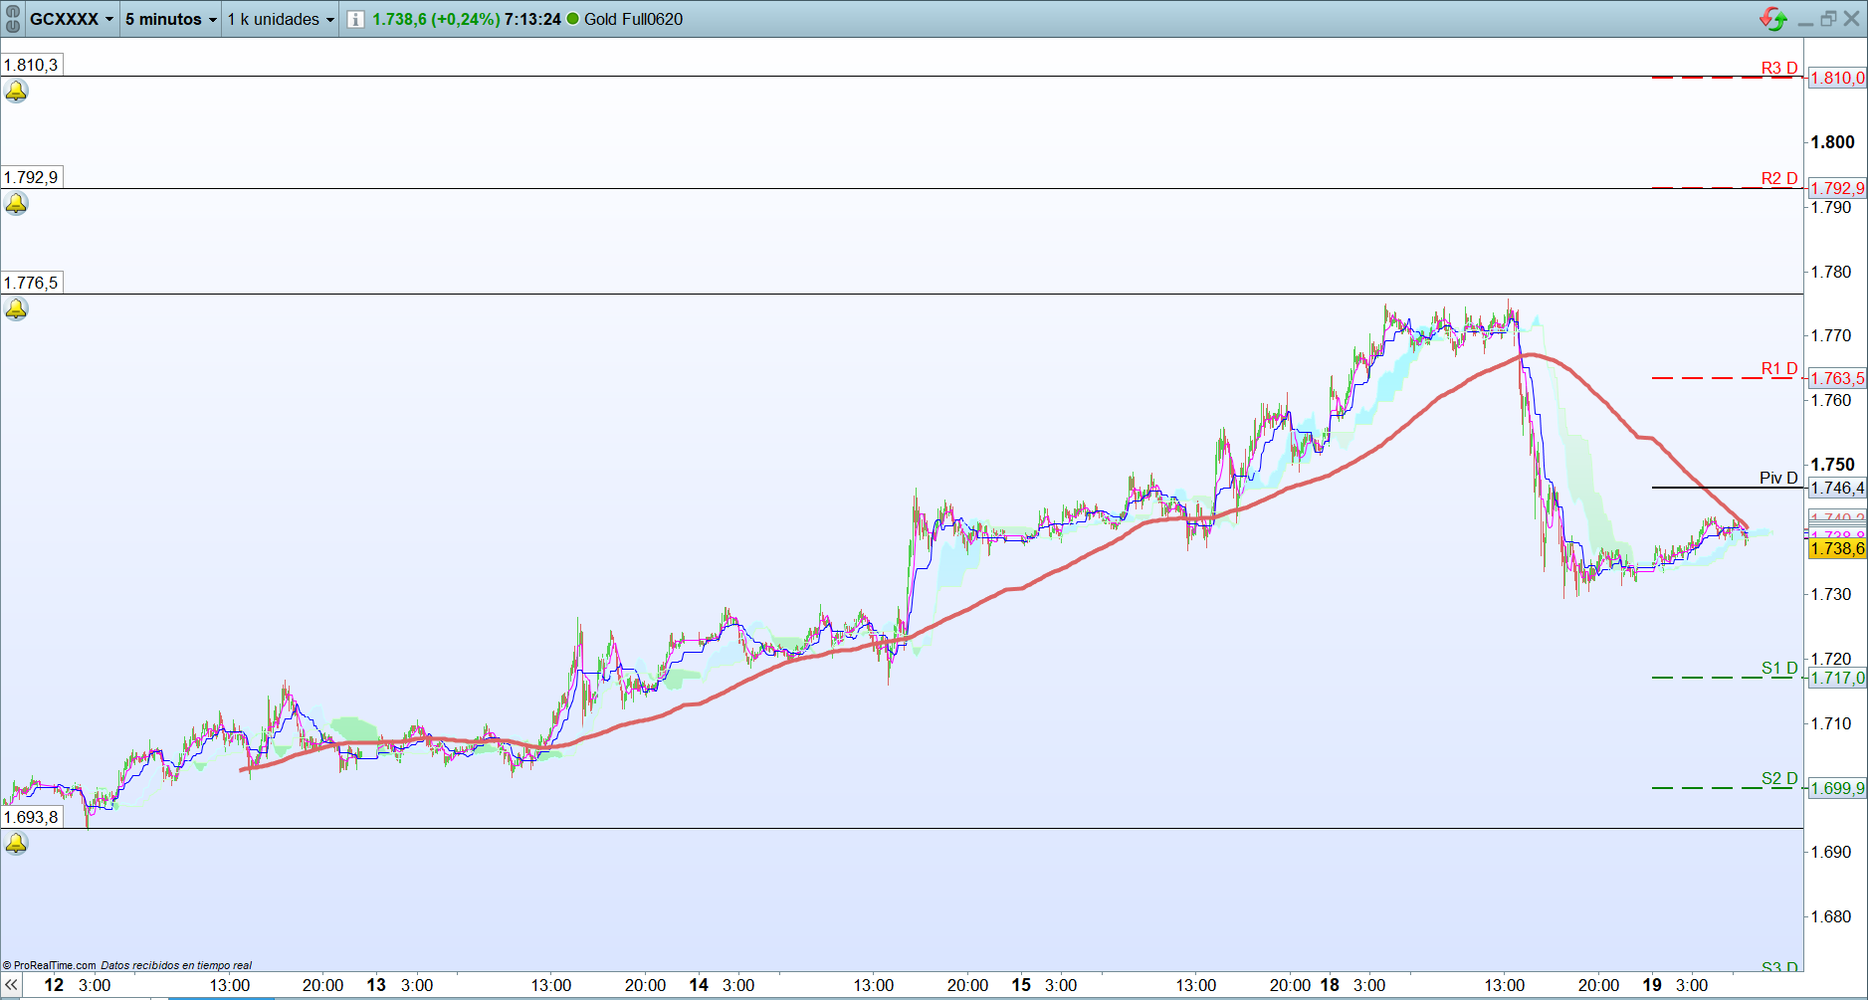1868x1000 pixels.
Task: Restore the chart window size
Action: tap(1828, 19)
